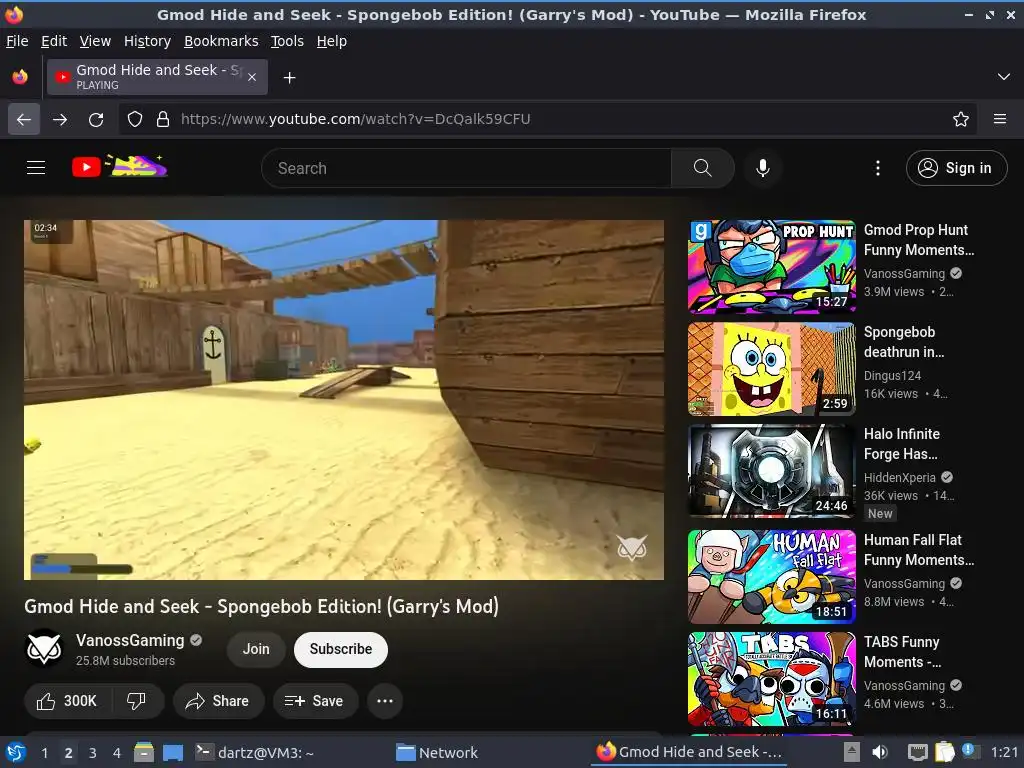This screenshot has width=1024, height=768.
Task: Open update notification tray icon
Action: click(968, 751)
